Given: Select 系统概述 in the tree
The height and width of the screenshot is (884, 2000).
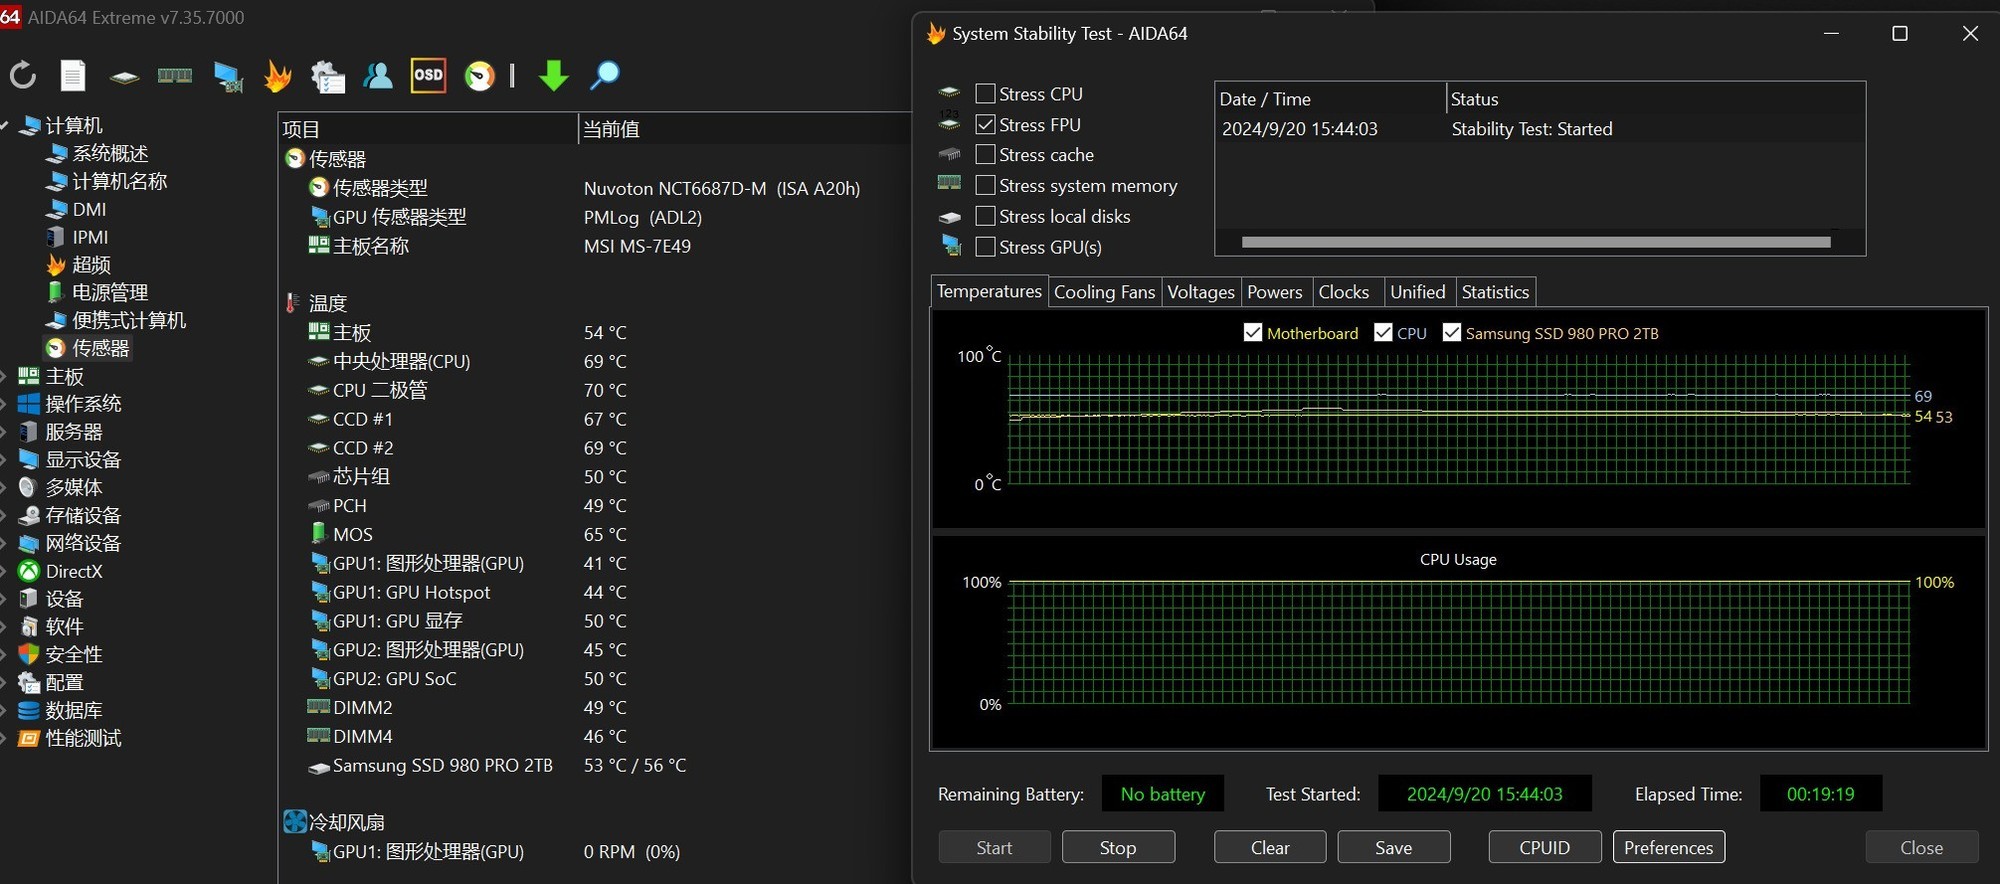Looking at the screenshot, I should pyautogui.click(x=110, y=153).
